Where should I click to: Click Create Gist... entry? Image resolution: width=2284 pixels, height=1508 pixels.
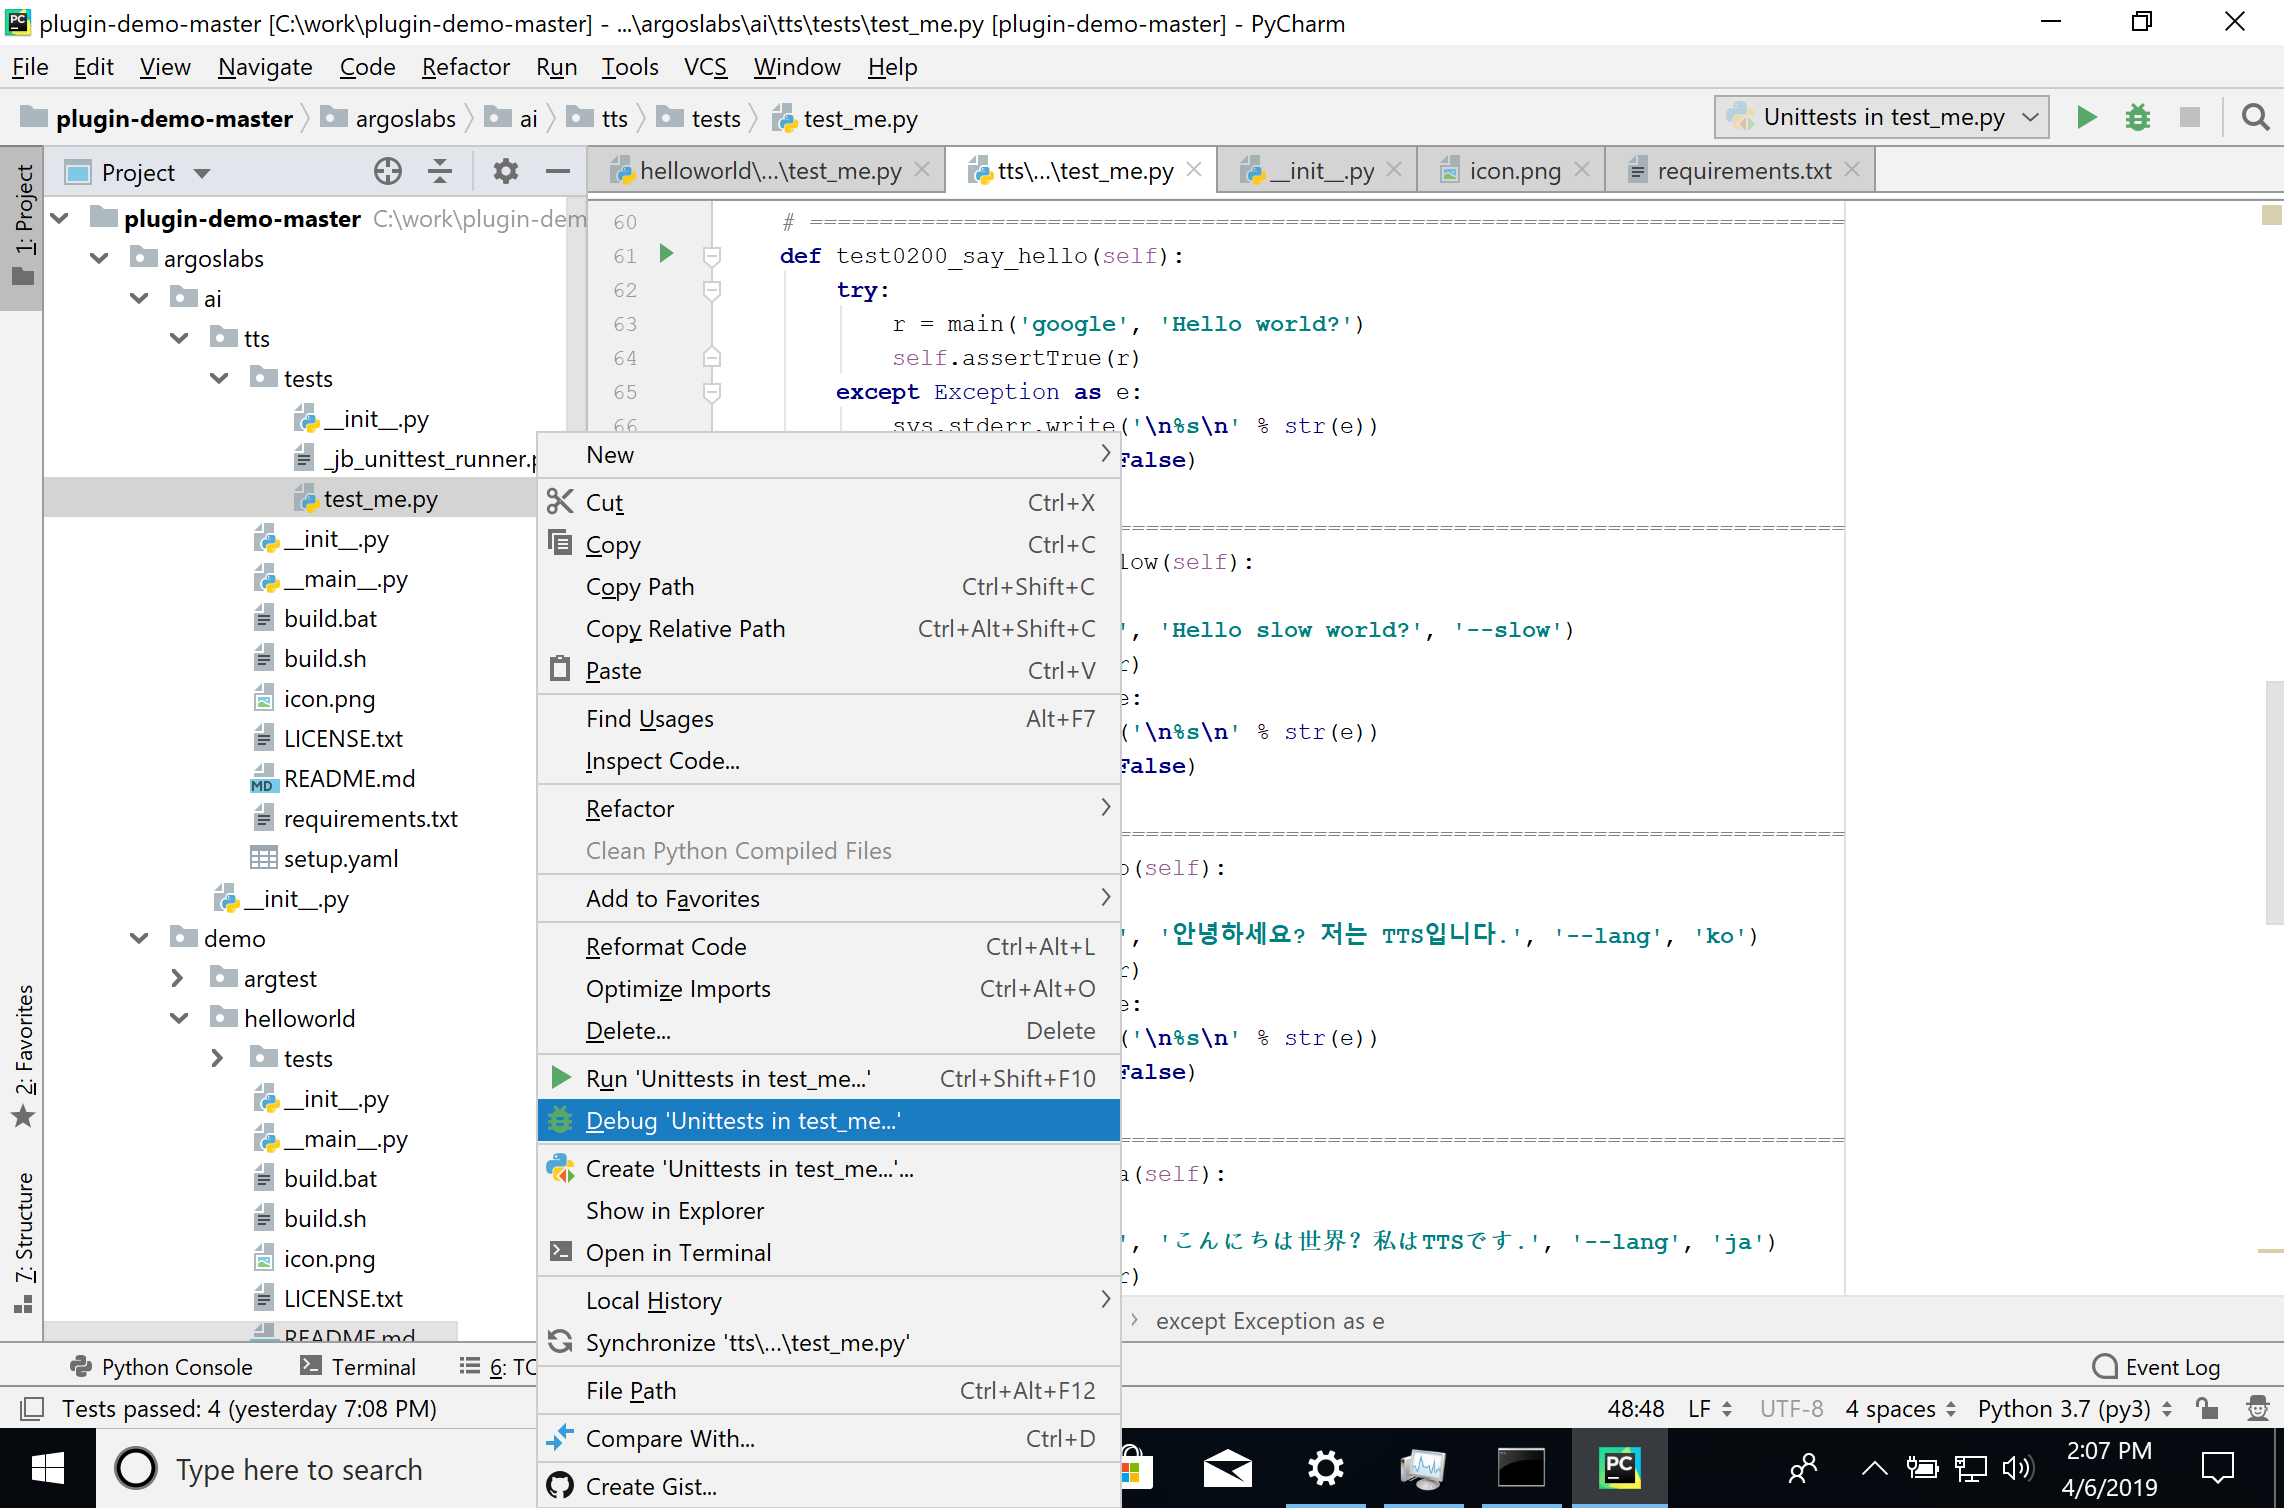[829, 1486]
